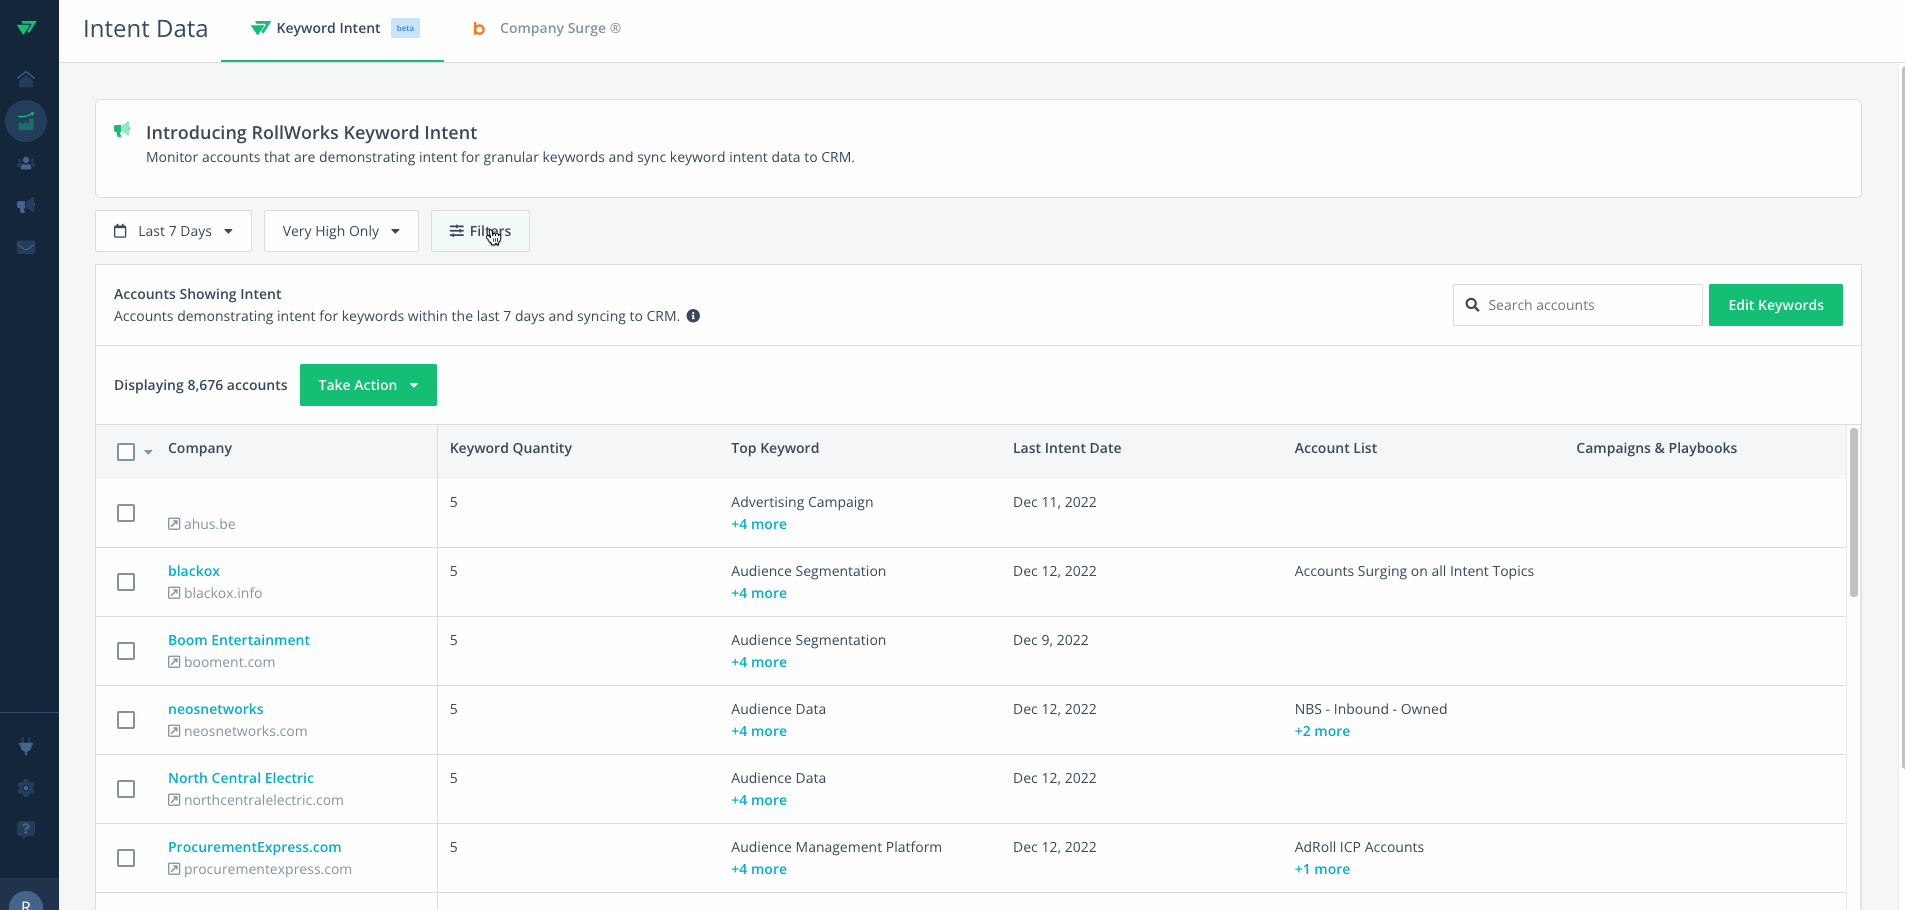1905x910 pixels.
Task: Expand +4 more keywords for blackox
Action: coord(759,593)
